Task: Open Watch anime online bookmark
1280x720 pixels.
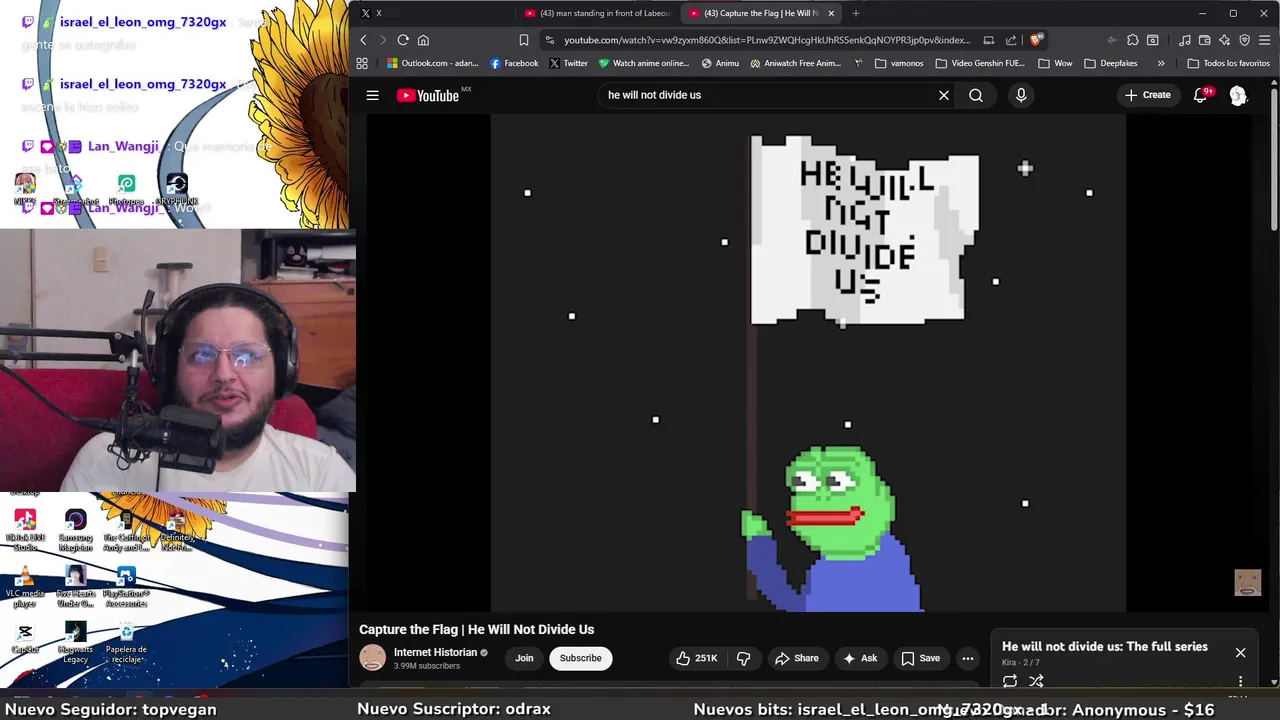Action: (x=644, y=63)
